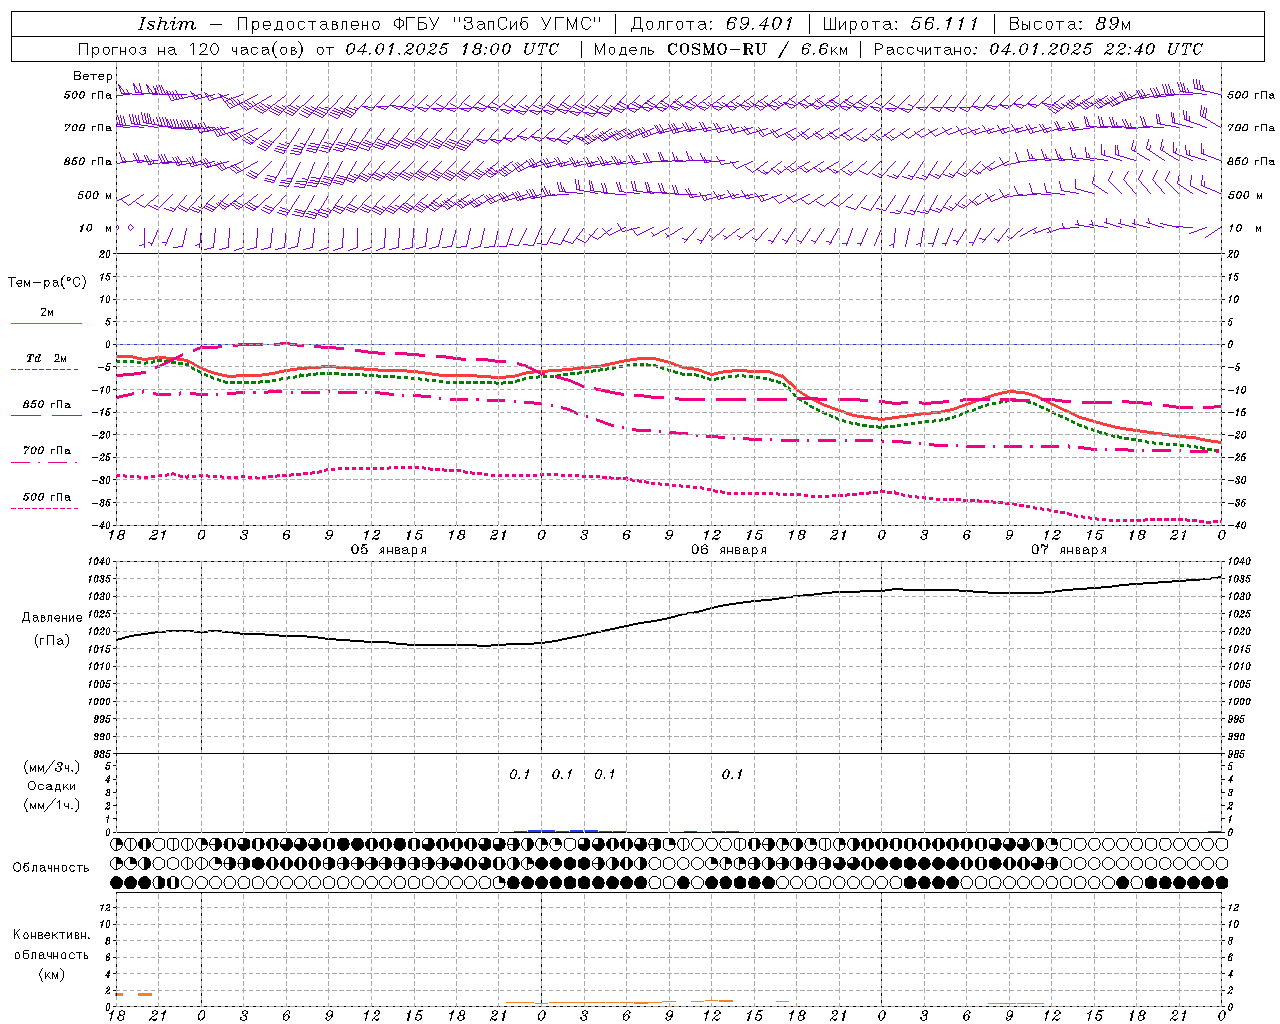
Task: Click the "Прогноз на 120 часа(ов)" forecast text
Action: point(192,49)
